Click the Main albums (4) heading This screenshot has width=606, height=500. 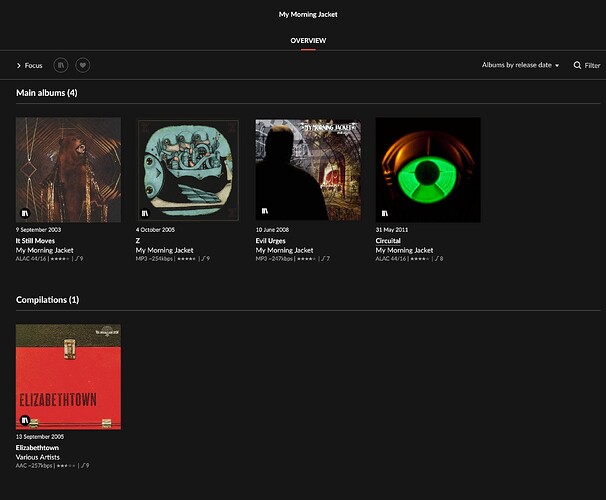click(47, 93)
